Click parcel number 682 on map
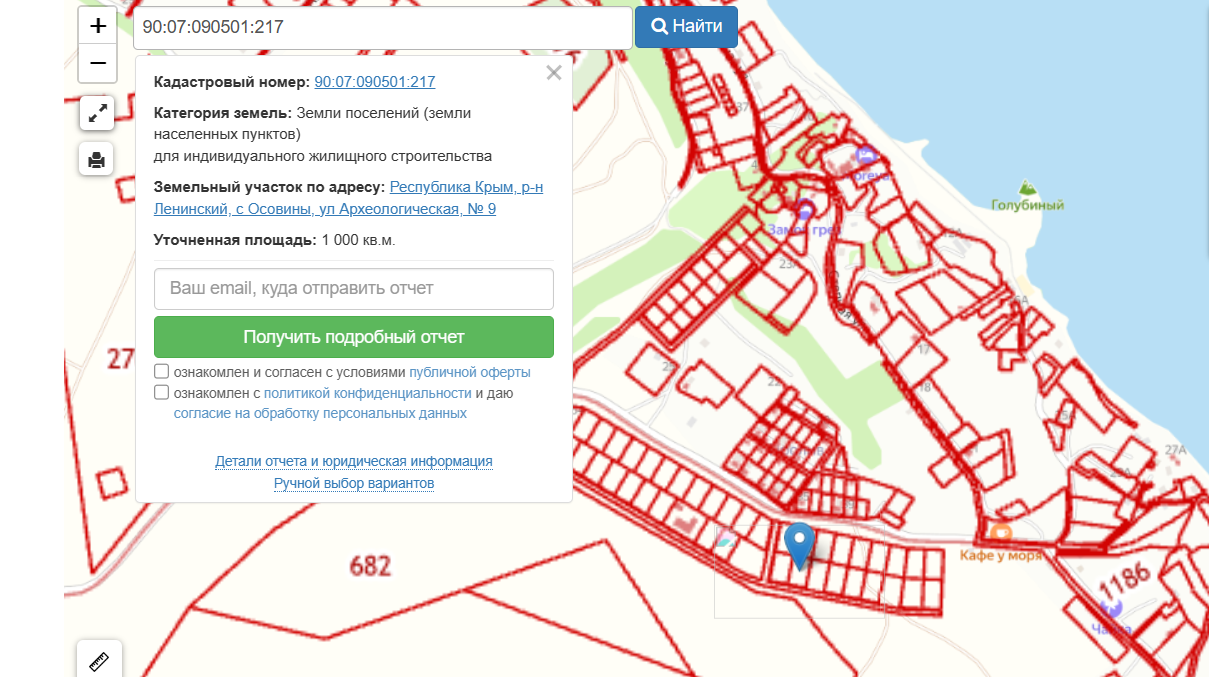The height and width of the screenshot is (677, 1209). [x=370, y=566]
